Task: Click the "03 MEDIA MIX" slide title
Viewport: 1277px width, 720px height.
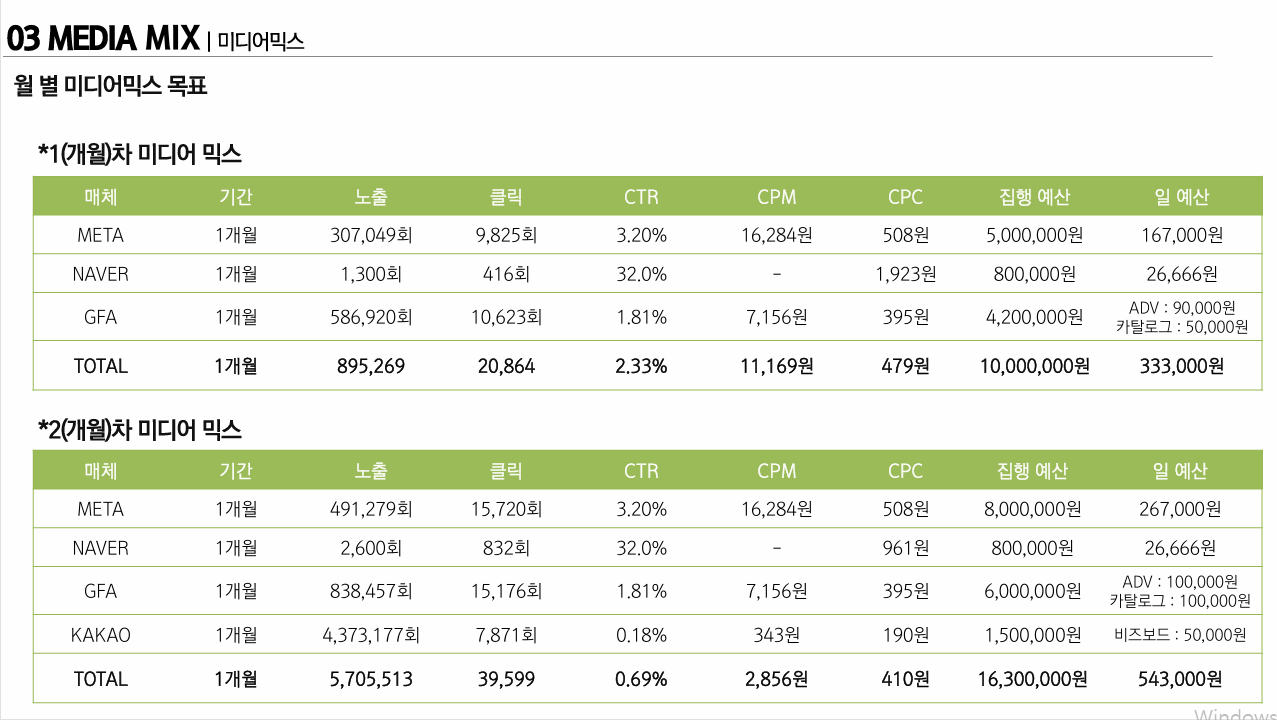Action: [103, 39]
